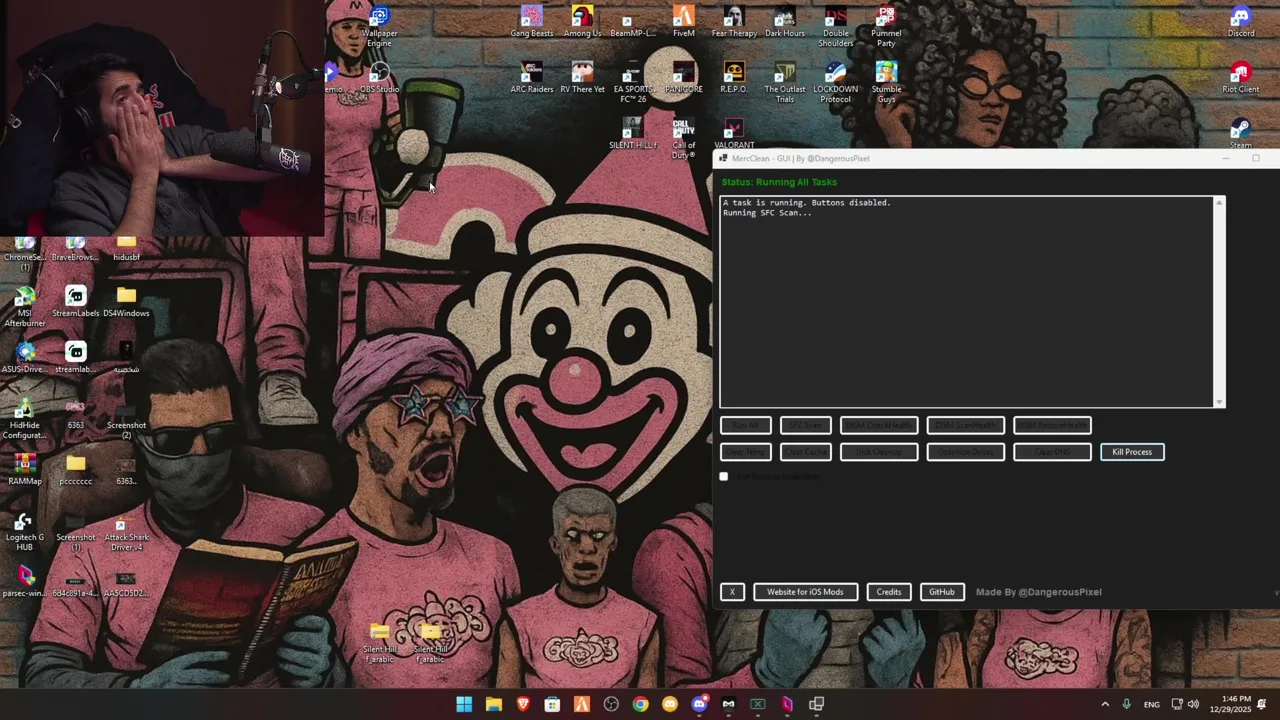1280x720 pixels.
Task: Open the LOCKDOWN Protocol game icon
Action: click(836, 83)
